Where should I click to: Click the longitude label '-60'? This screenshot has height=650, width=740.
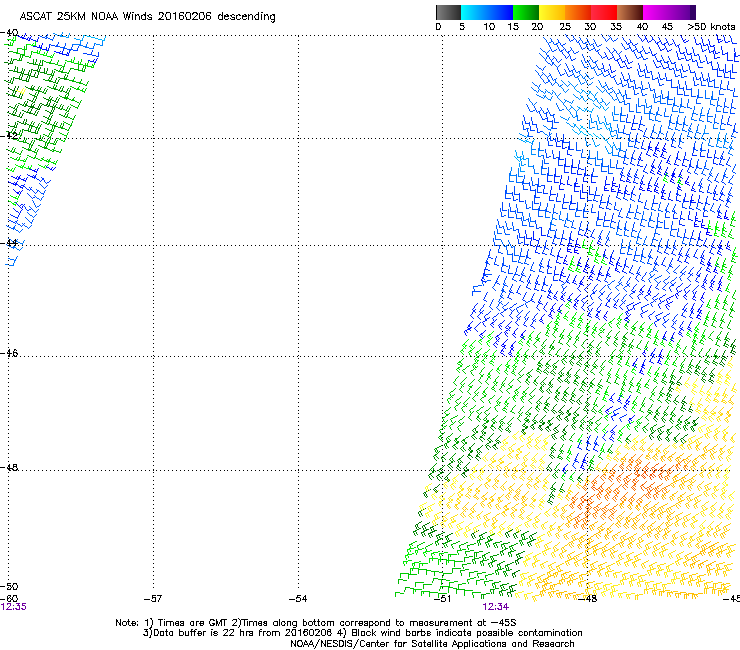point(9,599)
